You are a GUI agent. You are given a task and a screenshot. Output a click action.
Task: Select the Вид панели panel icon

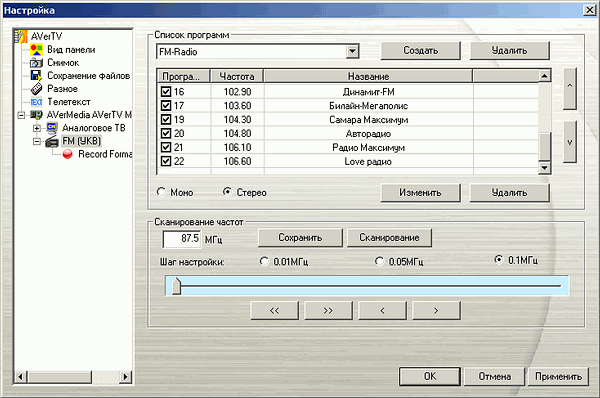point(36,50)
